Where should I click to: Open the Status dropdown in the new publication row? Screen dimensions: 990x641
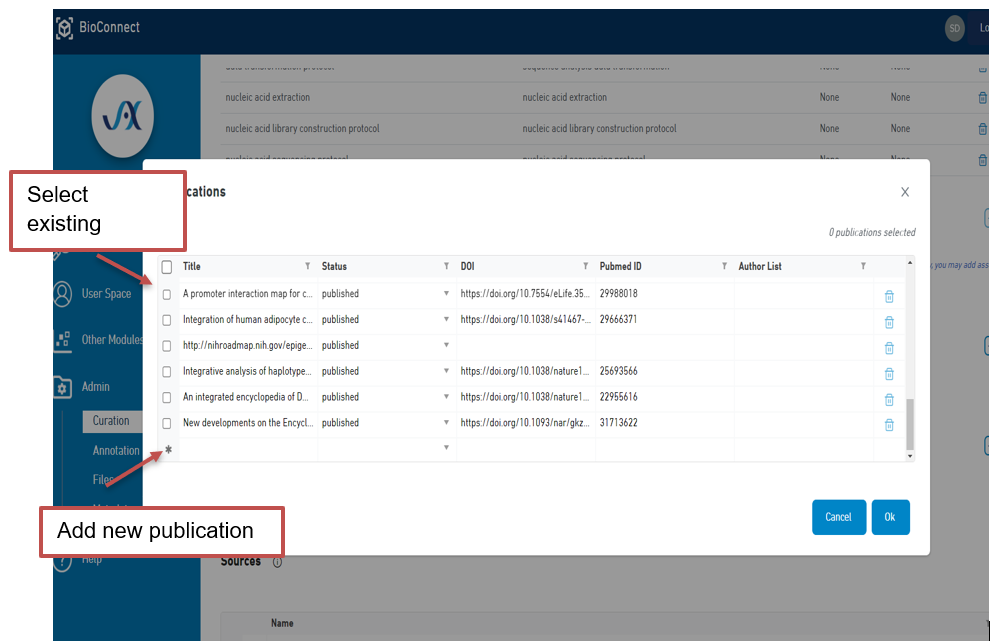point(446,448)
